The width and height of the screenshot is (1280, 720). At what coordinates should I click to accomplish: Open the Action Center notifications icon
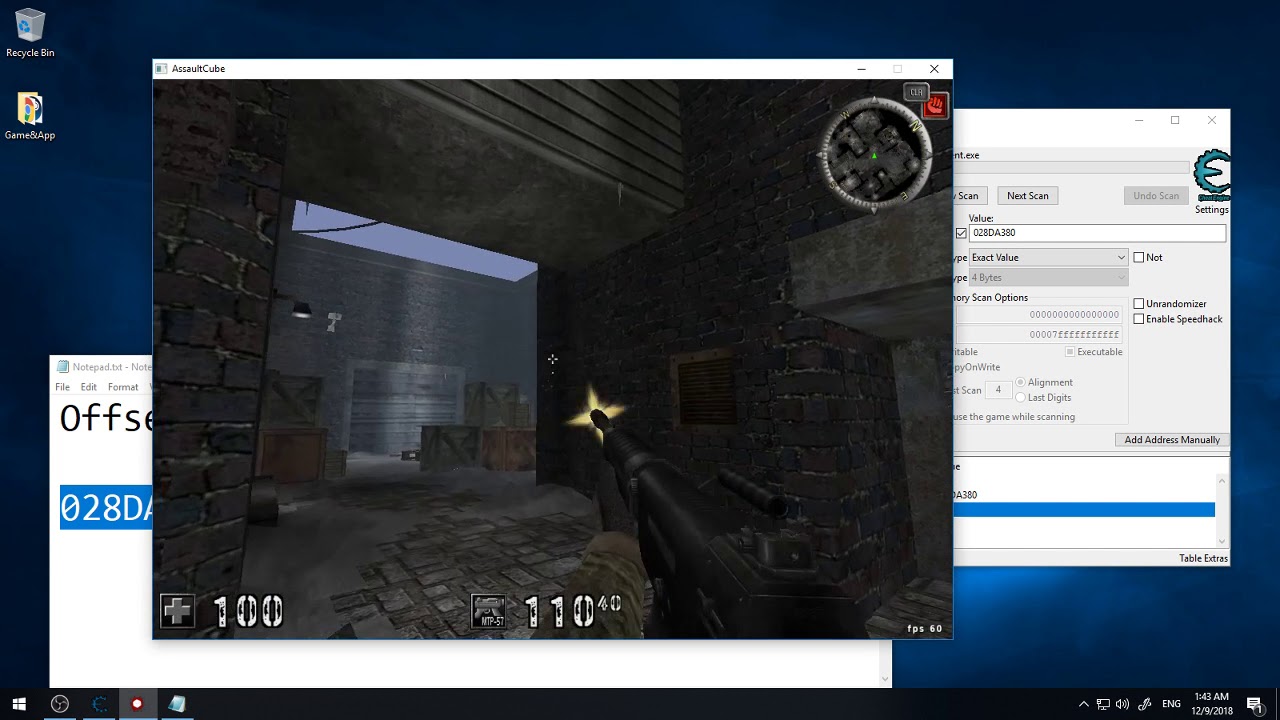(1254, 704)
